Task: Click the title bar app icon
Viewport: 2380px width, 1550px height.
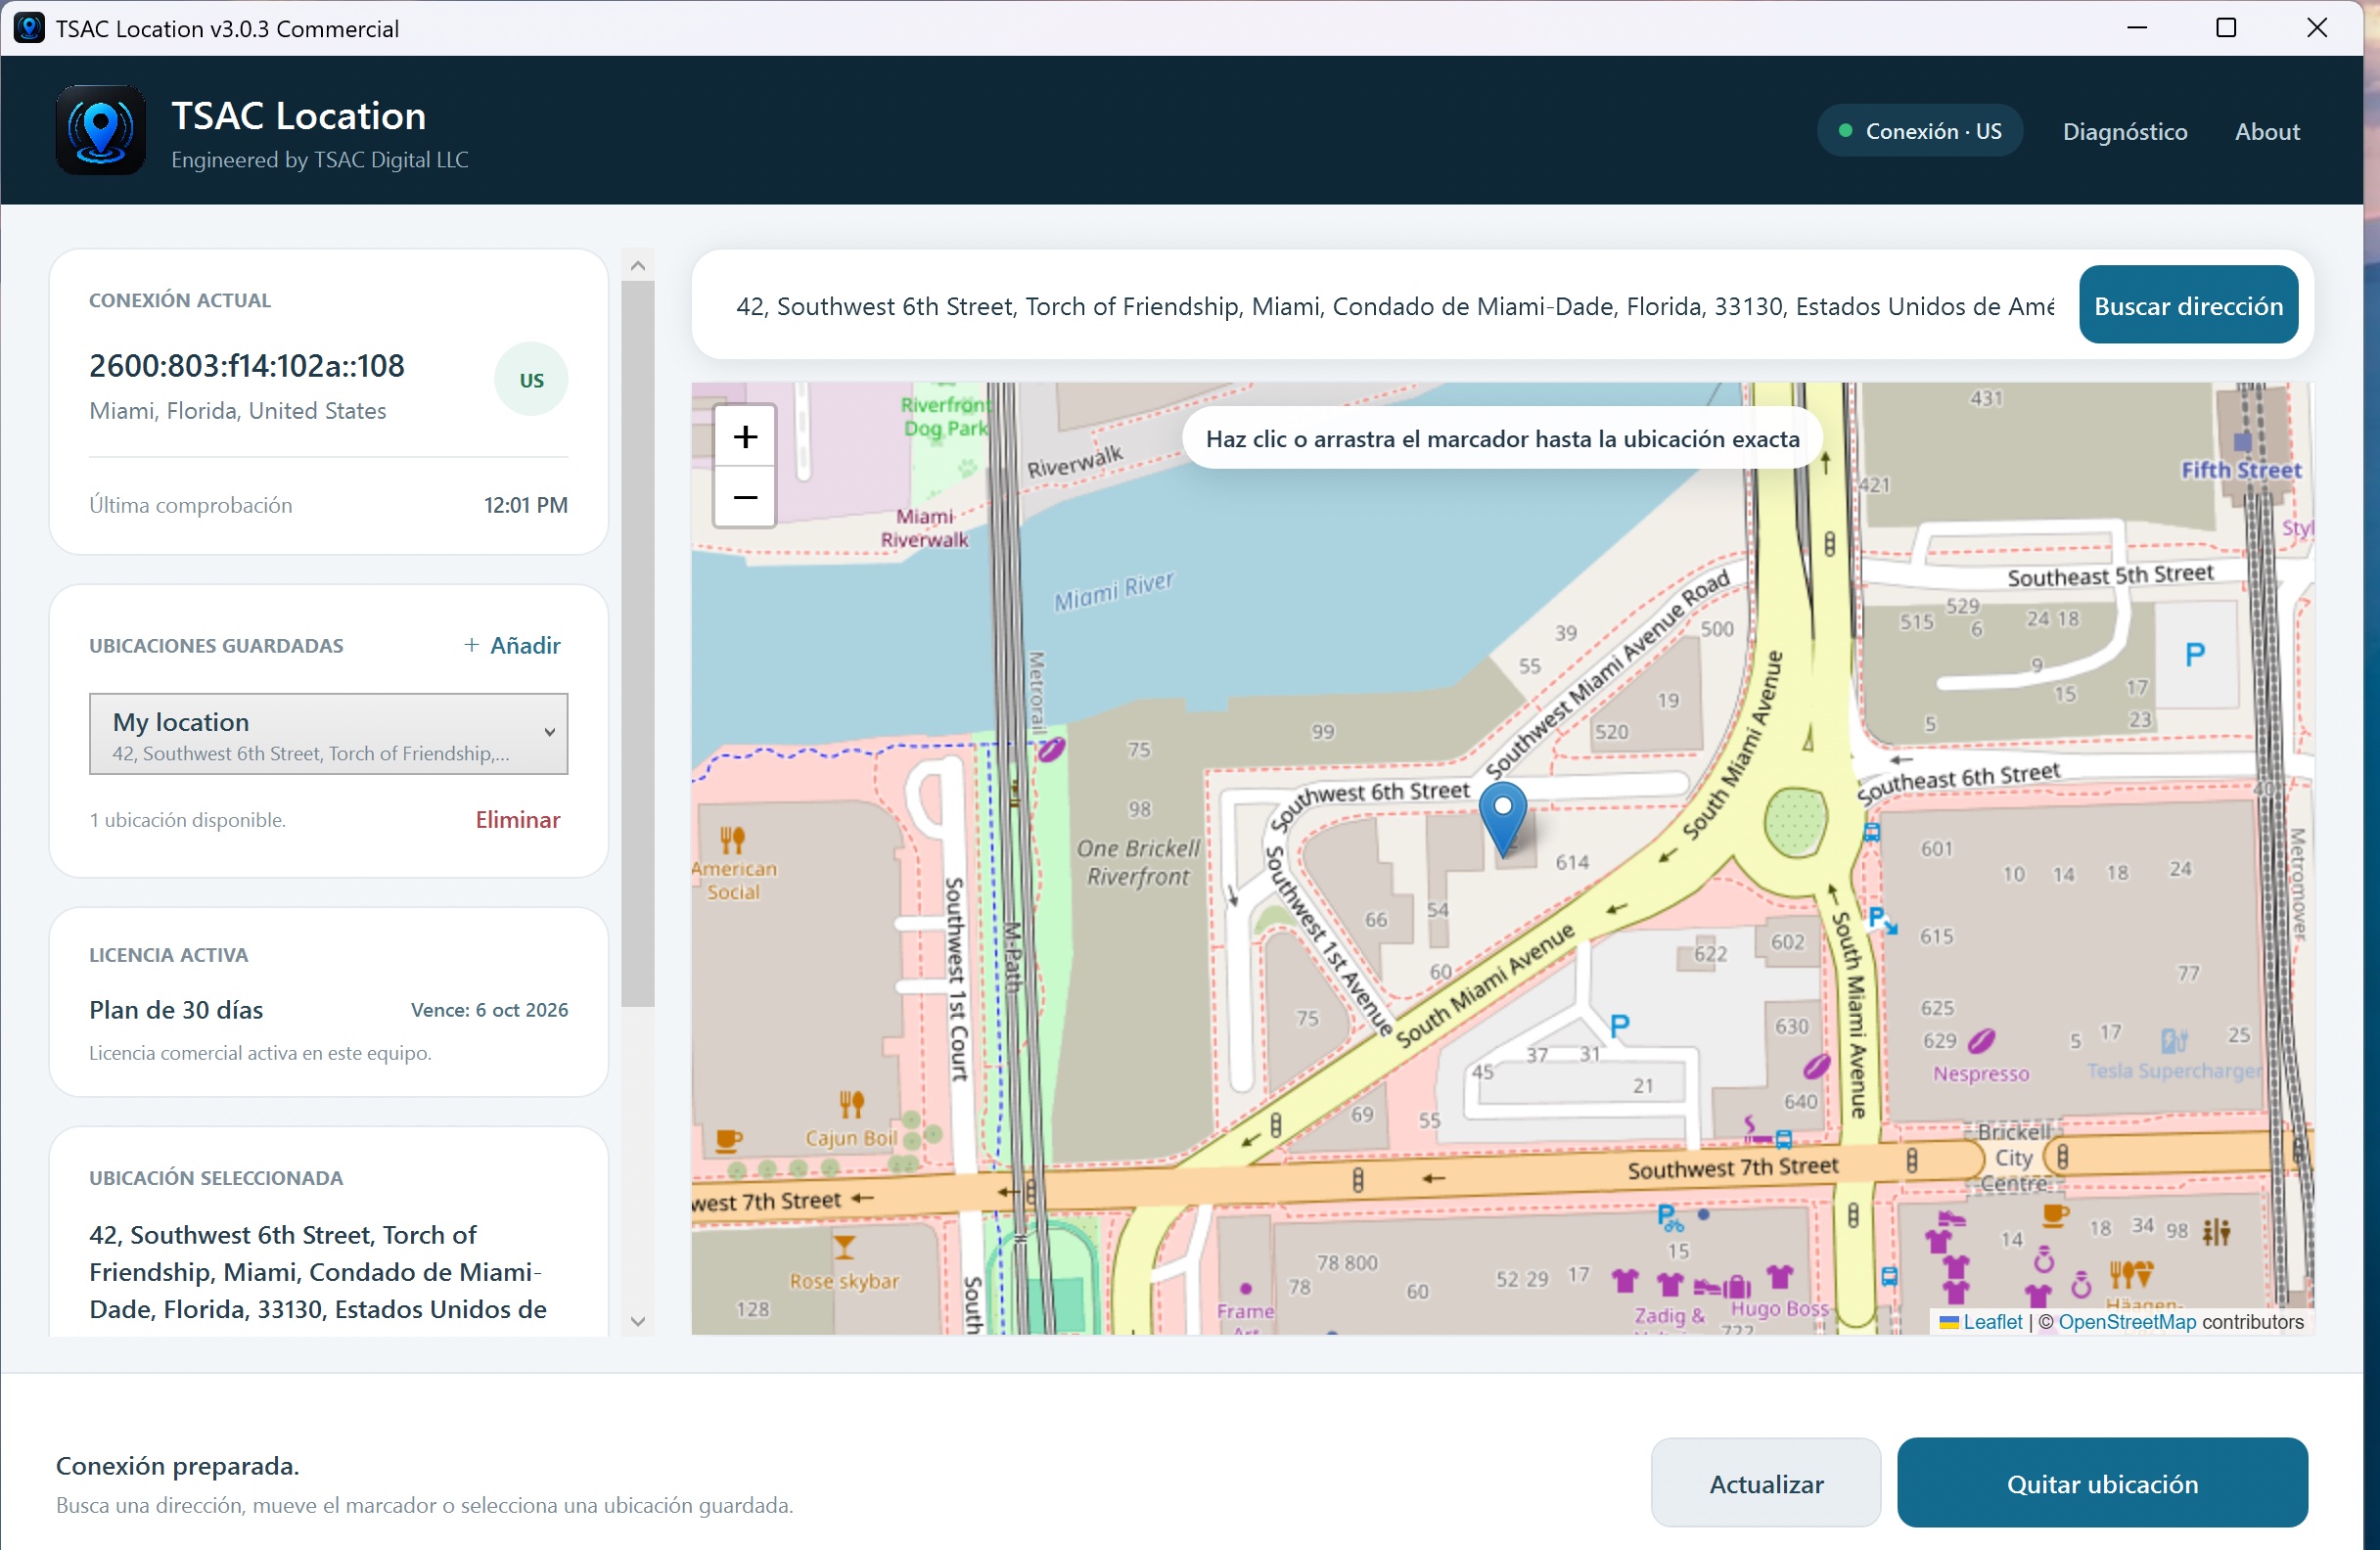Action: [29, 28]
